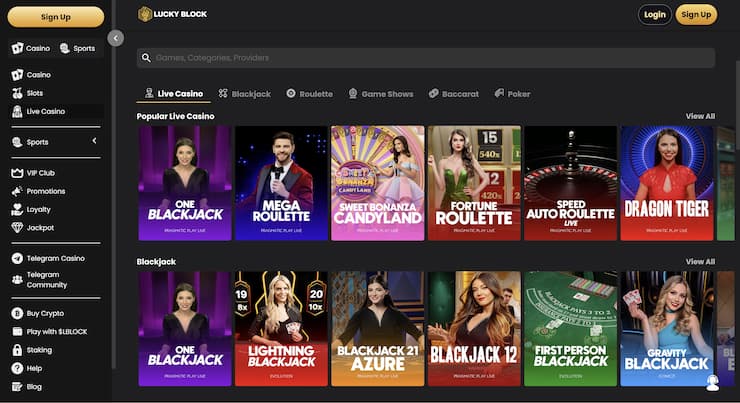Click the Lucky Block logo icon
Image resolution: width=740 pixels, height=403 pixels.
point(144,14)
